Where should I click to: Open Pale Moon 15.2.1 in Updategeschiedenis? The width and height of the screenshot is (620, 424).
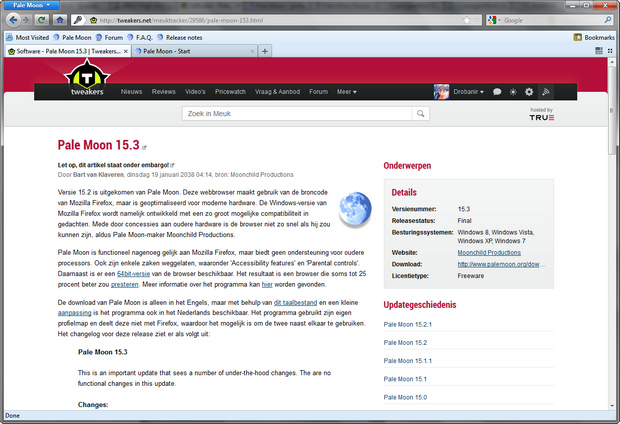[x=407, y=324]
